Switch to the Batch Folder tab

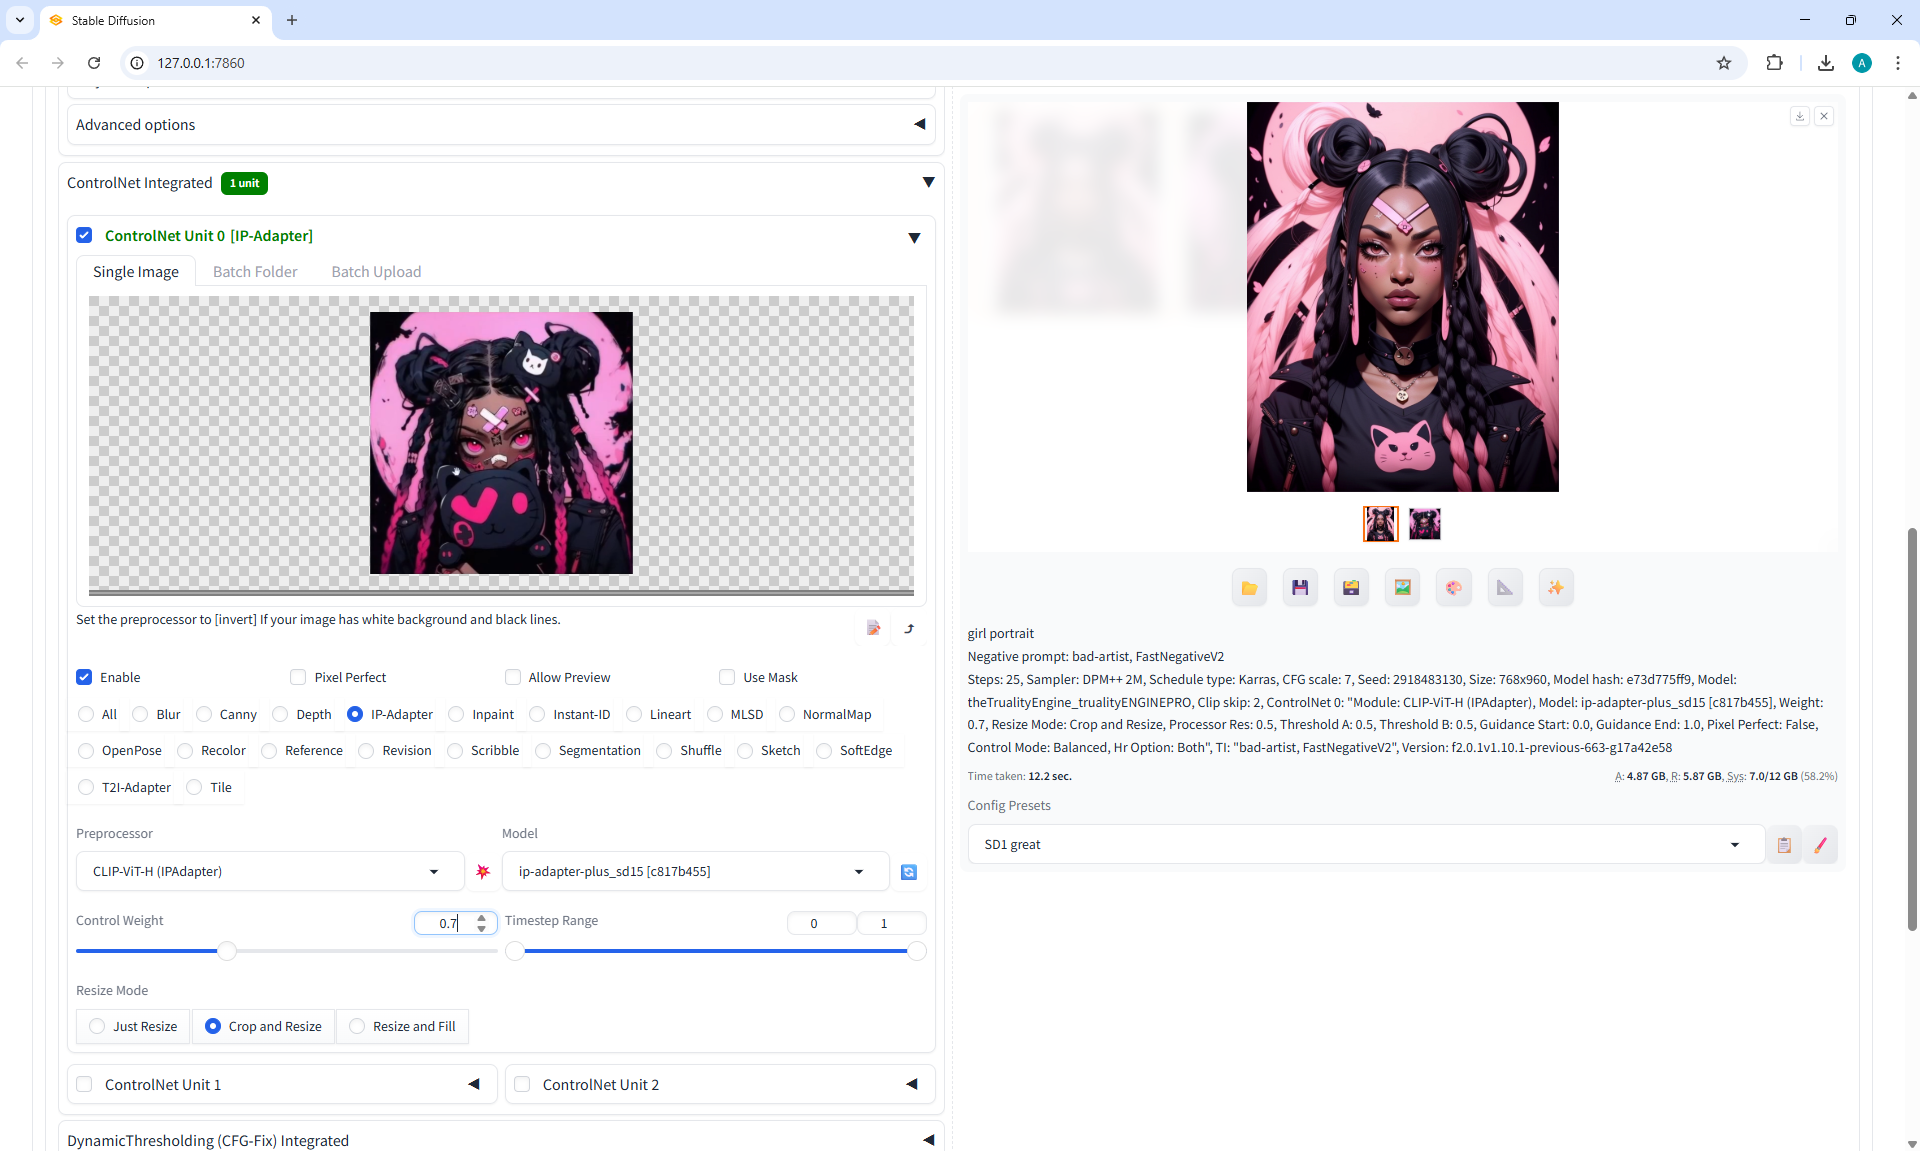pos(255,272)
